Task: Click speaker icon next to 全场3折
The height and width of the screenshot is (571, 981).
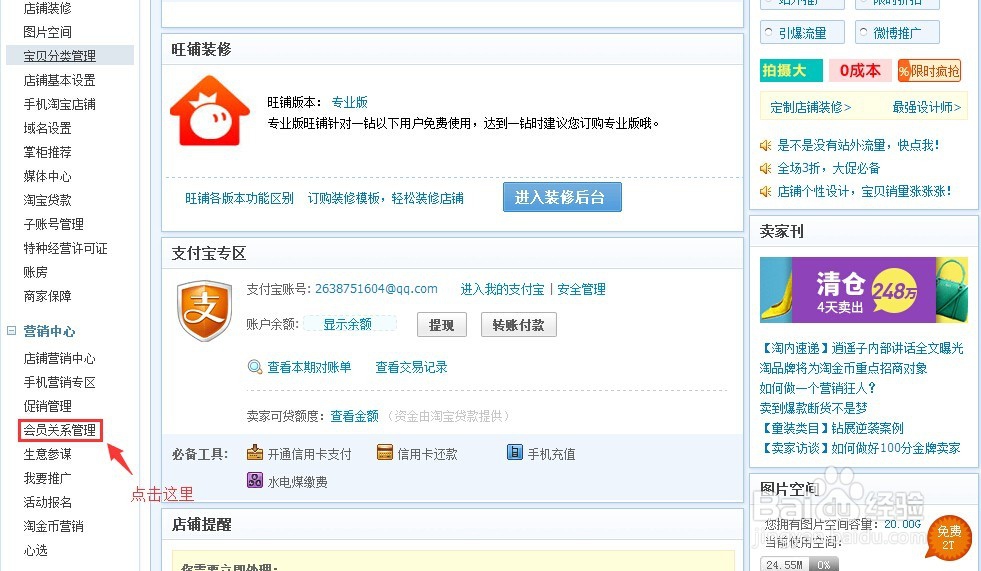Action: coord(765,169)
